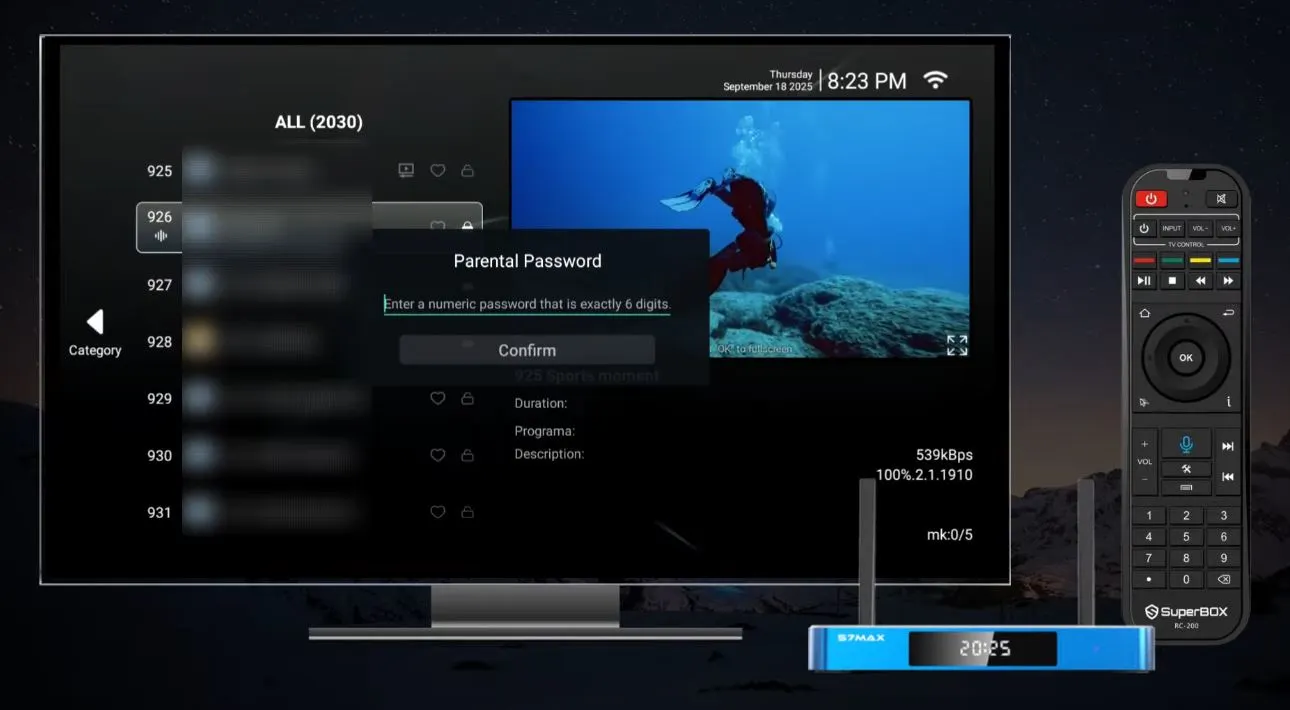Favorite channel 931 with heart icon
Viewport: 1290px width, 710px height.
pyautogui.click(x=437, y=513)
